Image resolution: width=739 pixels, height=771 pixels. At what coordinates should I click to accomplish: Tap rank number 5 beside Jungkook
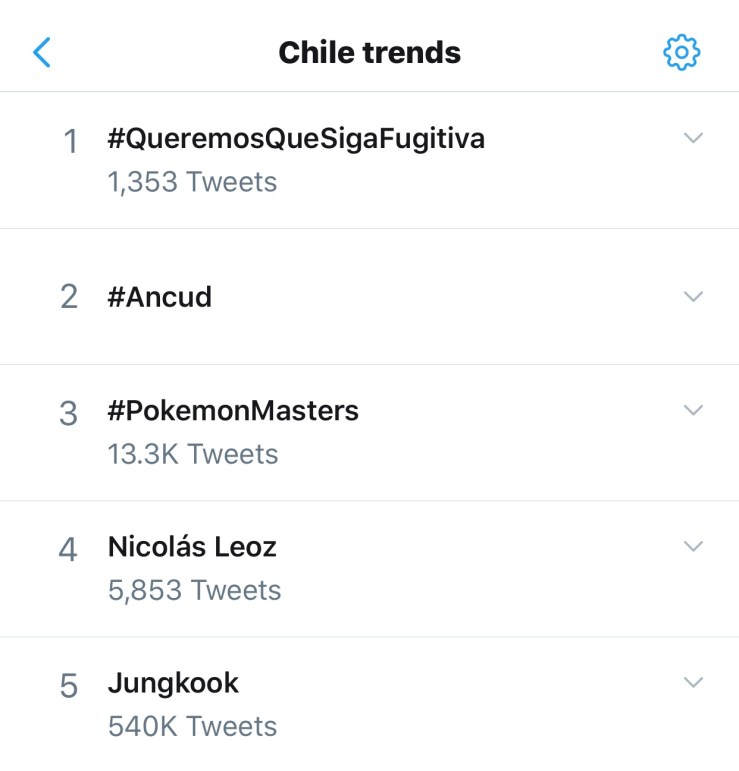click(68, 686)
